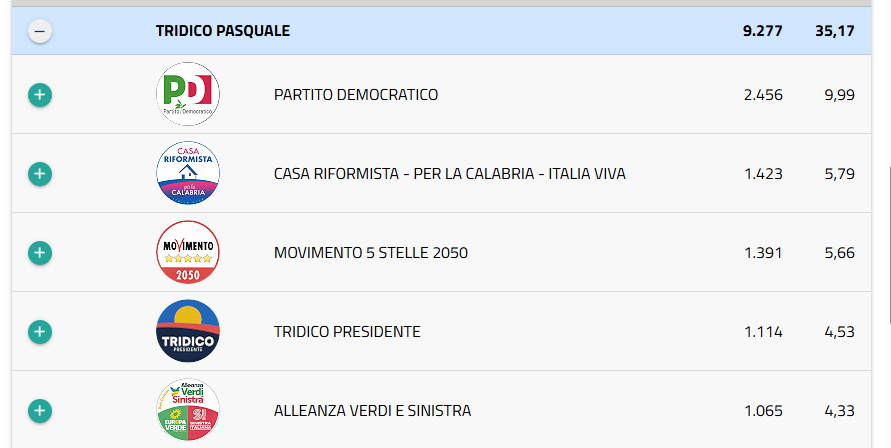The image size is (891, 448).
Task: Click the Partito Democratico party logo
Action: [188, 94]
